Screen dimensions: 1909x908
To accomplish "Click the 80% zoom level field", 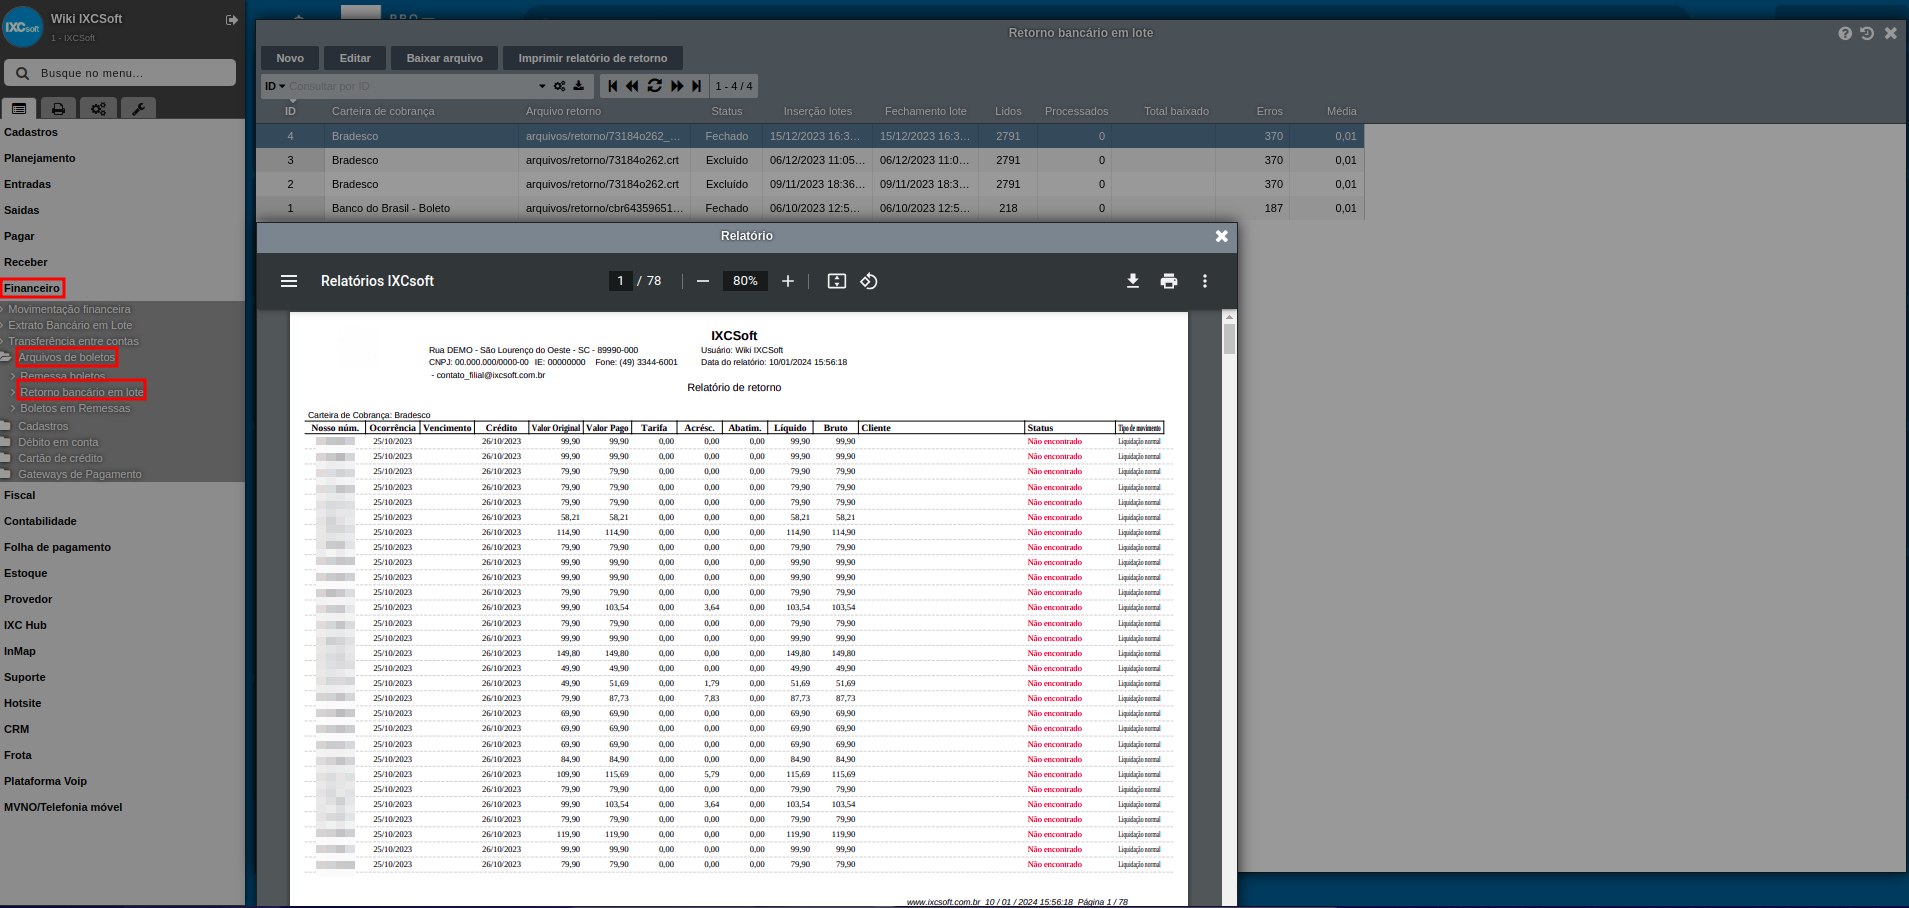I will 745,281.
